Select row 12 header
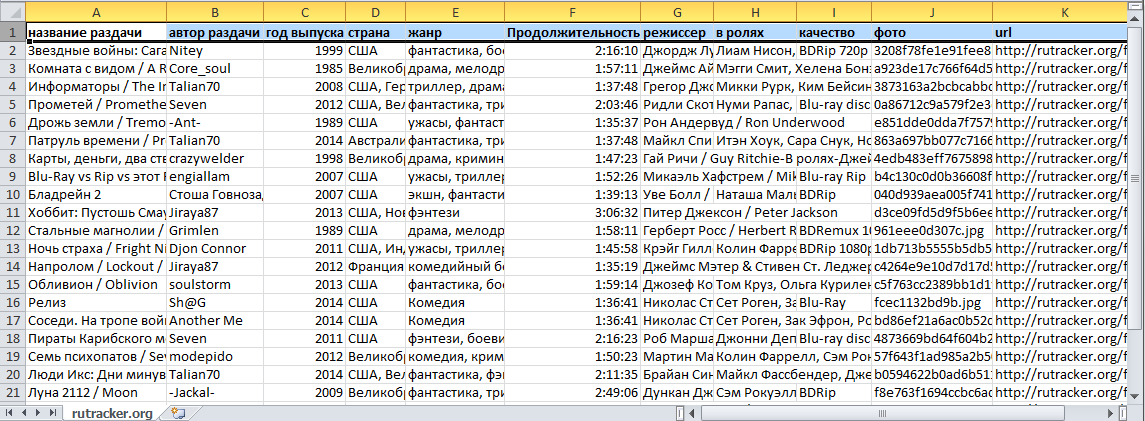Image resolution: width=1145 pixels, height=421 pixels. (12, 231)
